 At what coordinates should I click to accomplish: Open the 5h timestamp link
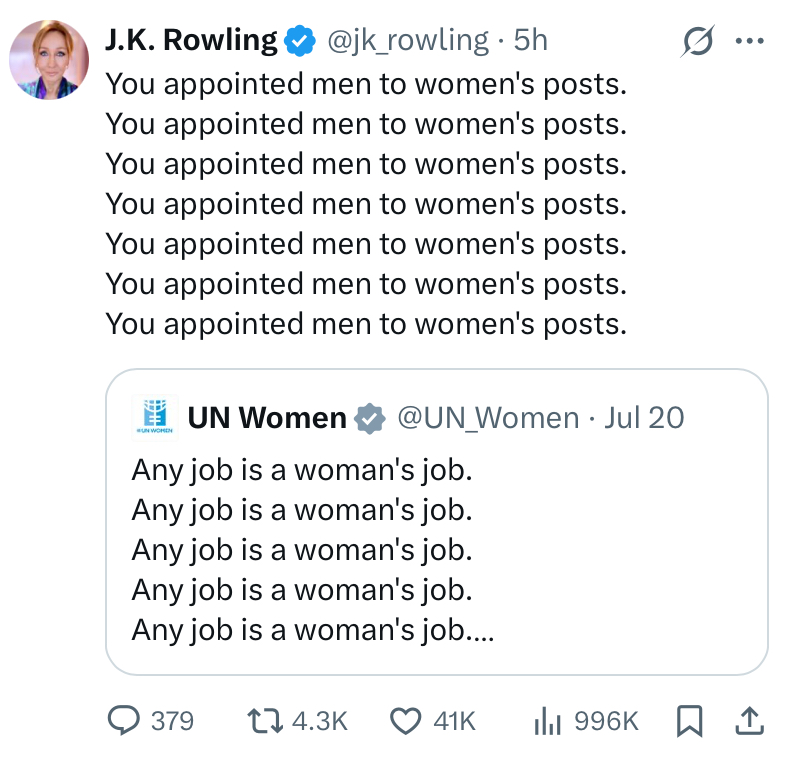[x=531, y=40]
